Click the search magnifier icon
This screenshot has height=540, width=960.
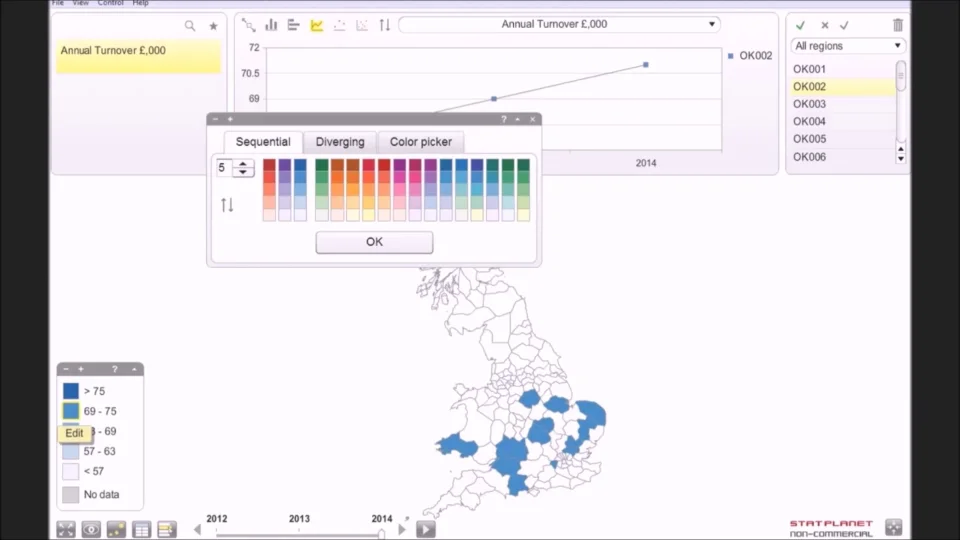(x=190, y=26)
